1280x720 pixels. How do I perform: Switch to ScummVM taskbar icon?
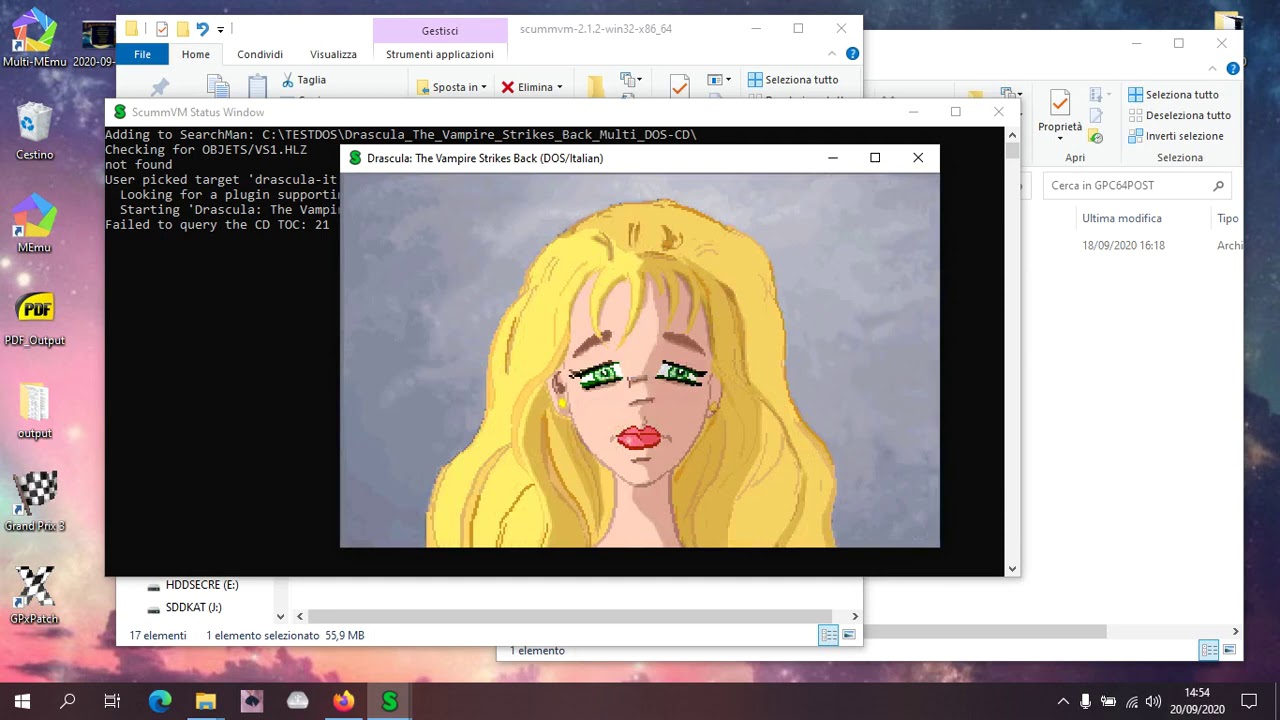point(390,701)
